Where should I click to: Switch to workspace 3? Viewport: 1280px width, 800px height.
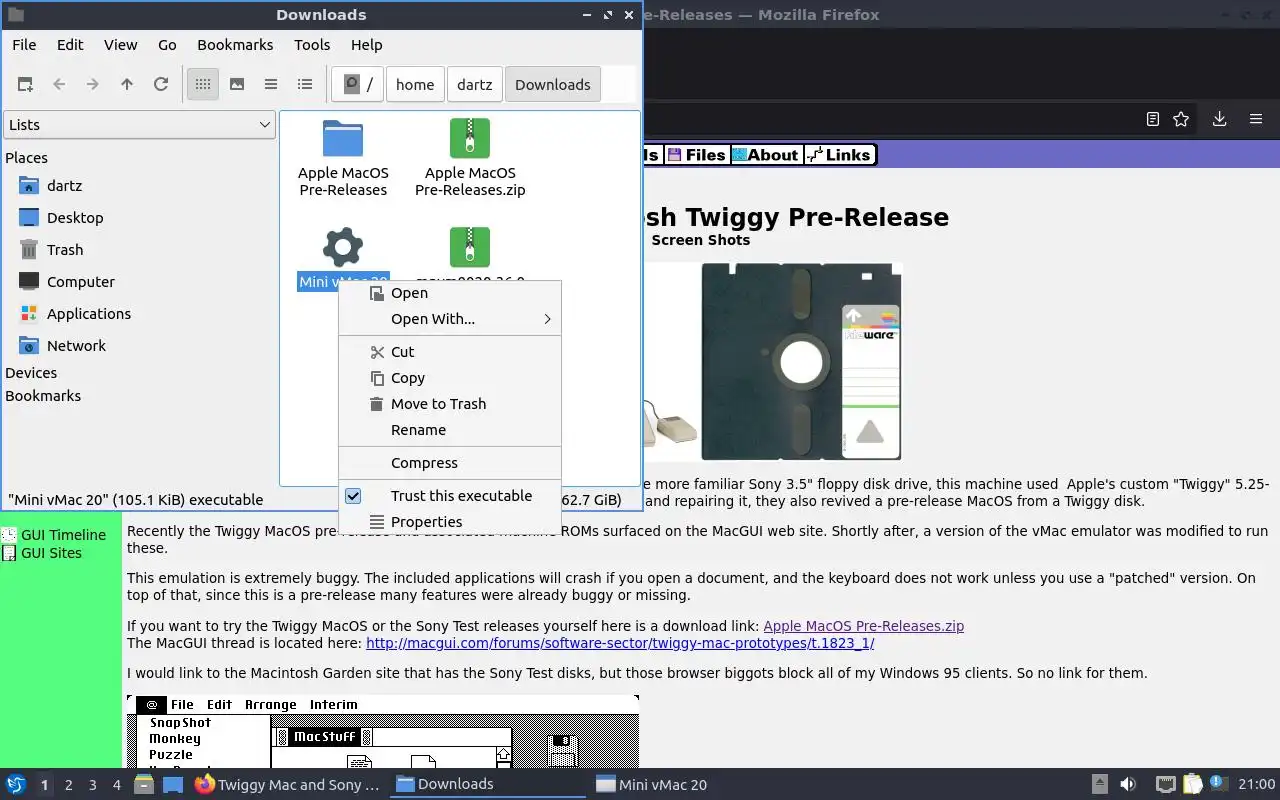[92, 785]
